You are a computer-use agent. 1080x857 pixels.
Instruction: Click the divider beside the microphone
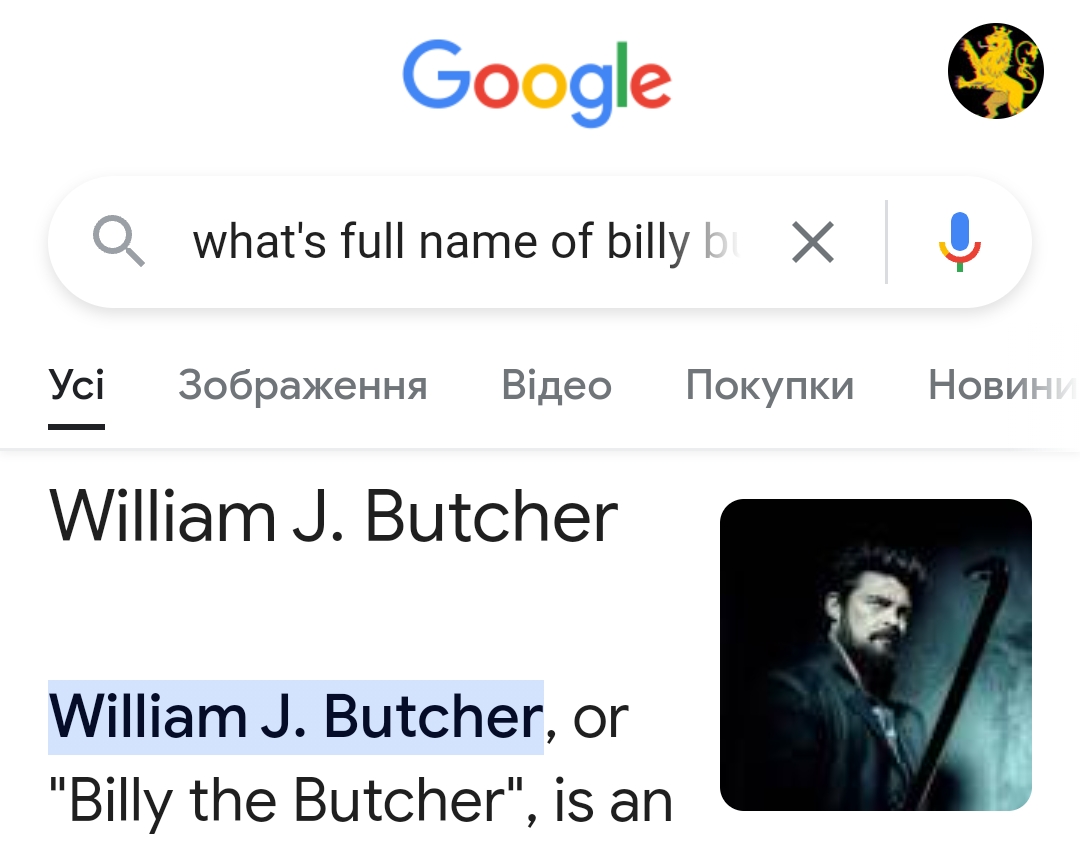(x=886, y=242)
